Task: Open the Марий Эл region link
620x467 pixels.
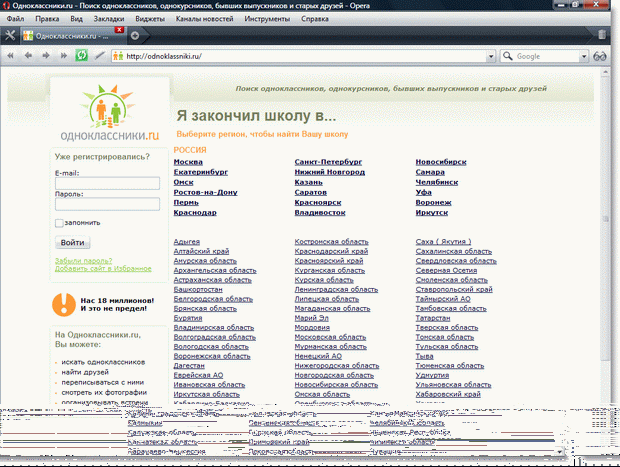Action: [311, 318]
